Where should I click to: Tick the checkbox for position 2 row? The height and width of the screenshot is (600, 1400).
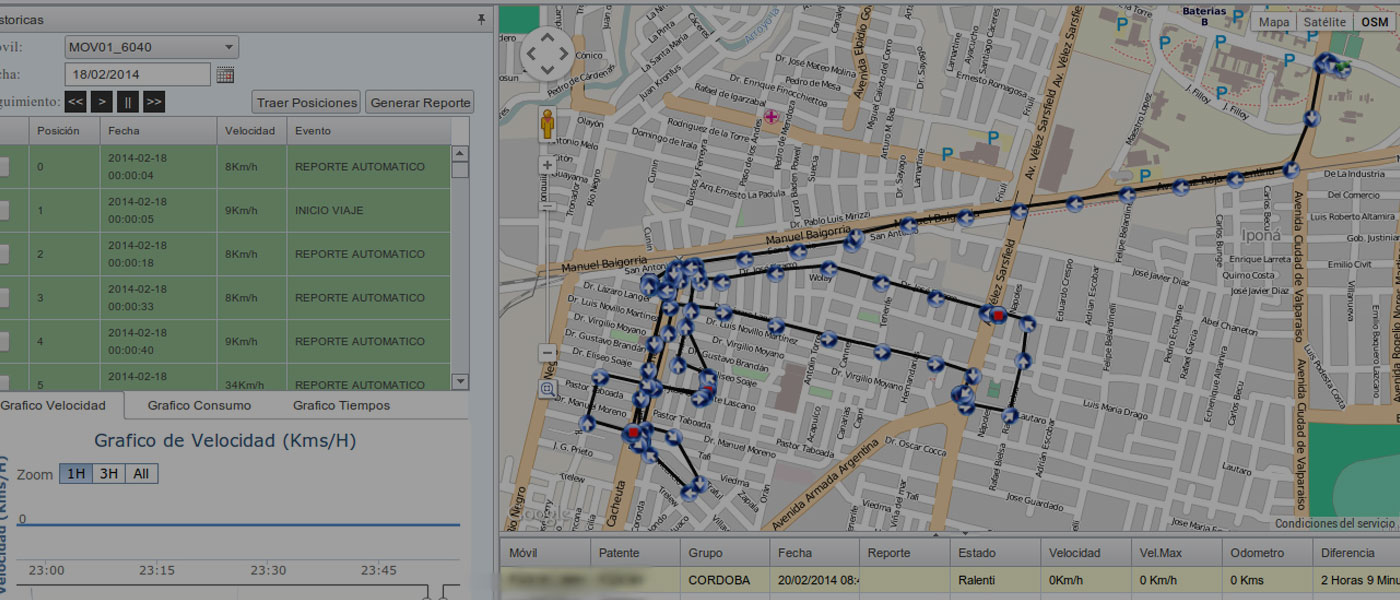[2, 254]
